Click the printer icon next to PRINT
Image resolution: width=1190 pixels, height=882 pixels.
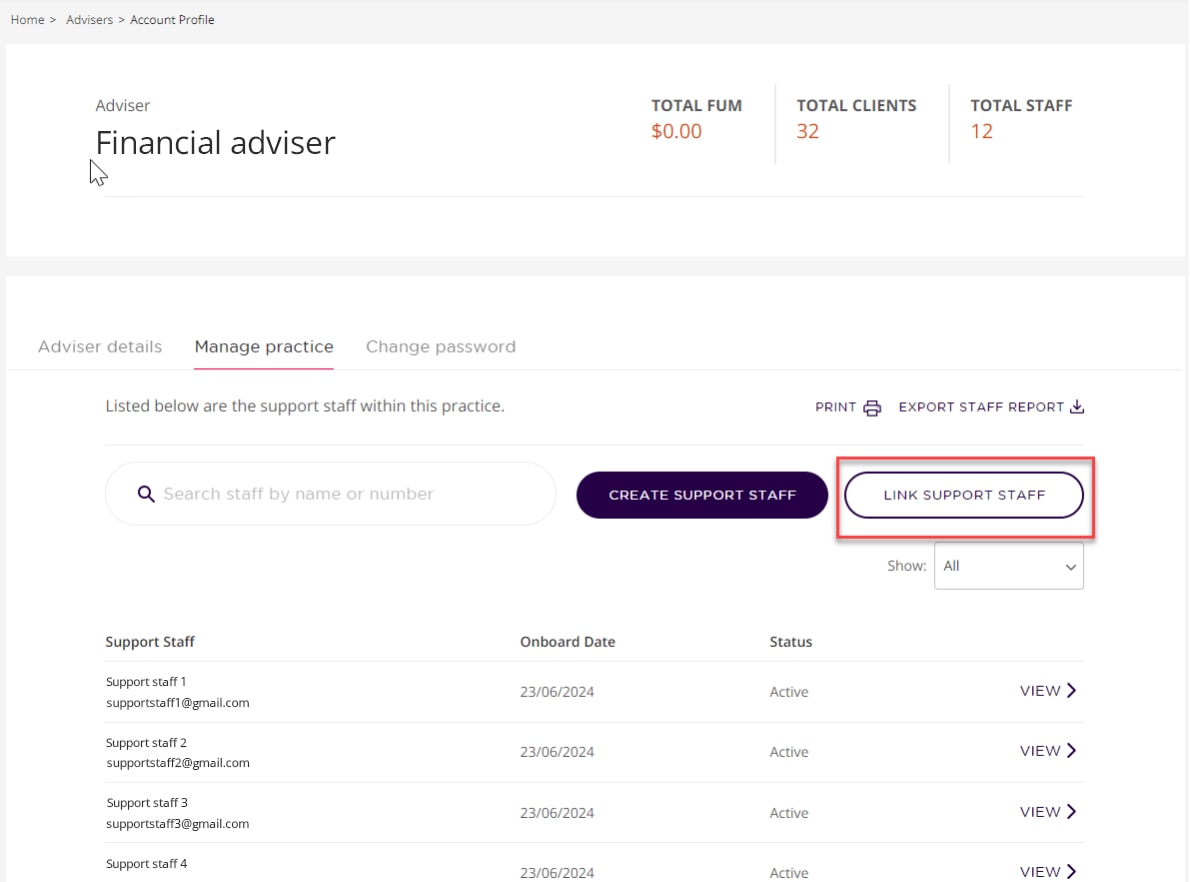[x=872, y=408]
